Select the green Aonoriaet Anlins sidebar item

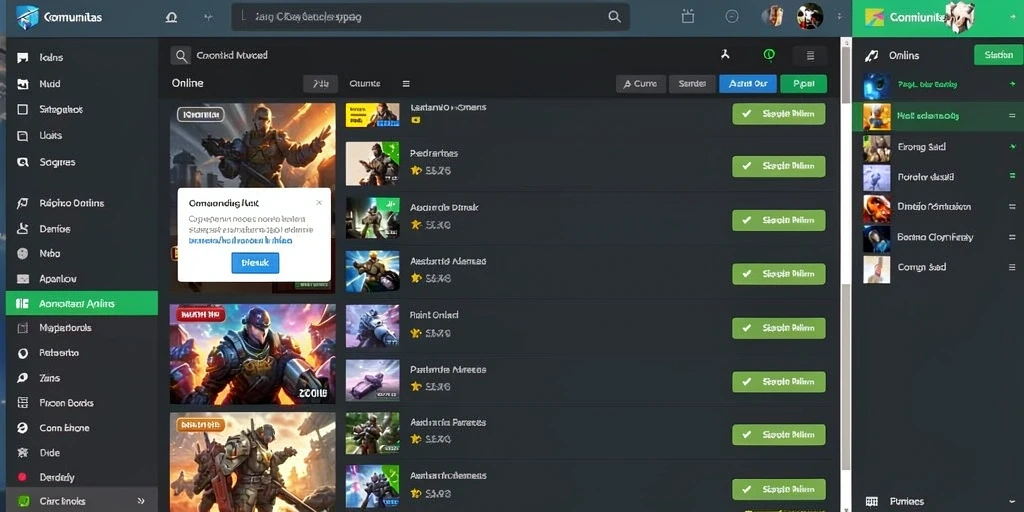point(82,304)
